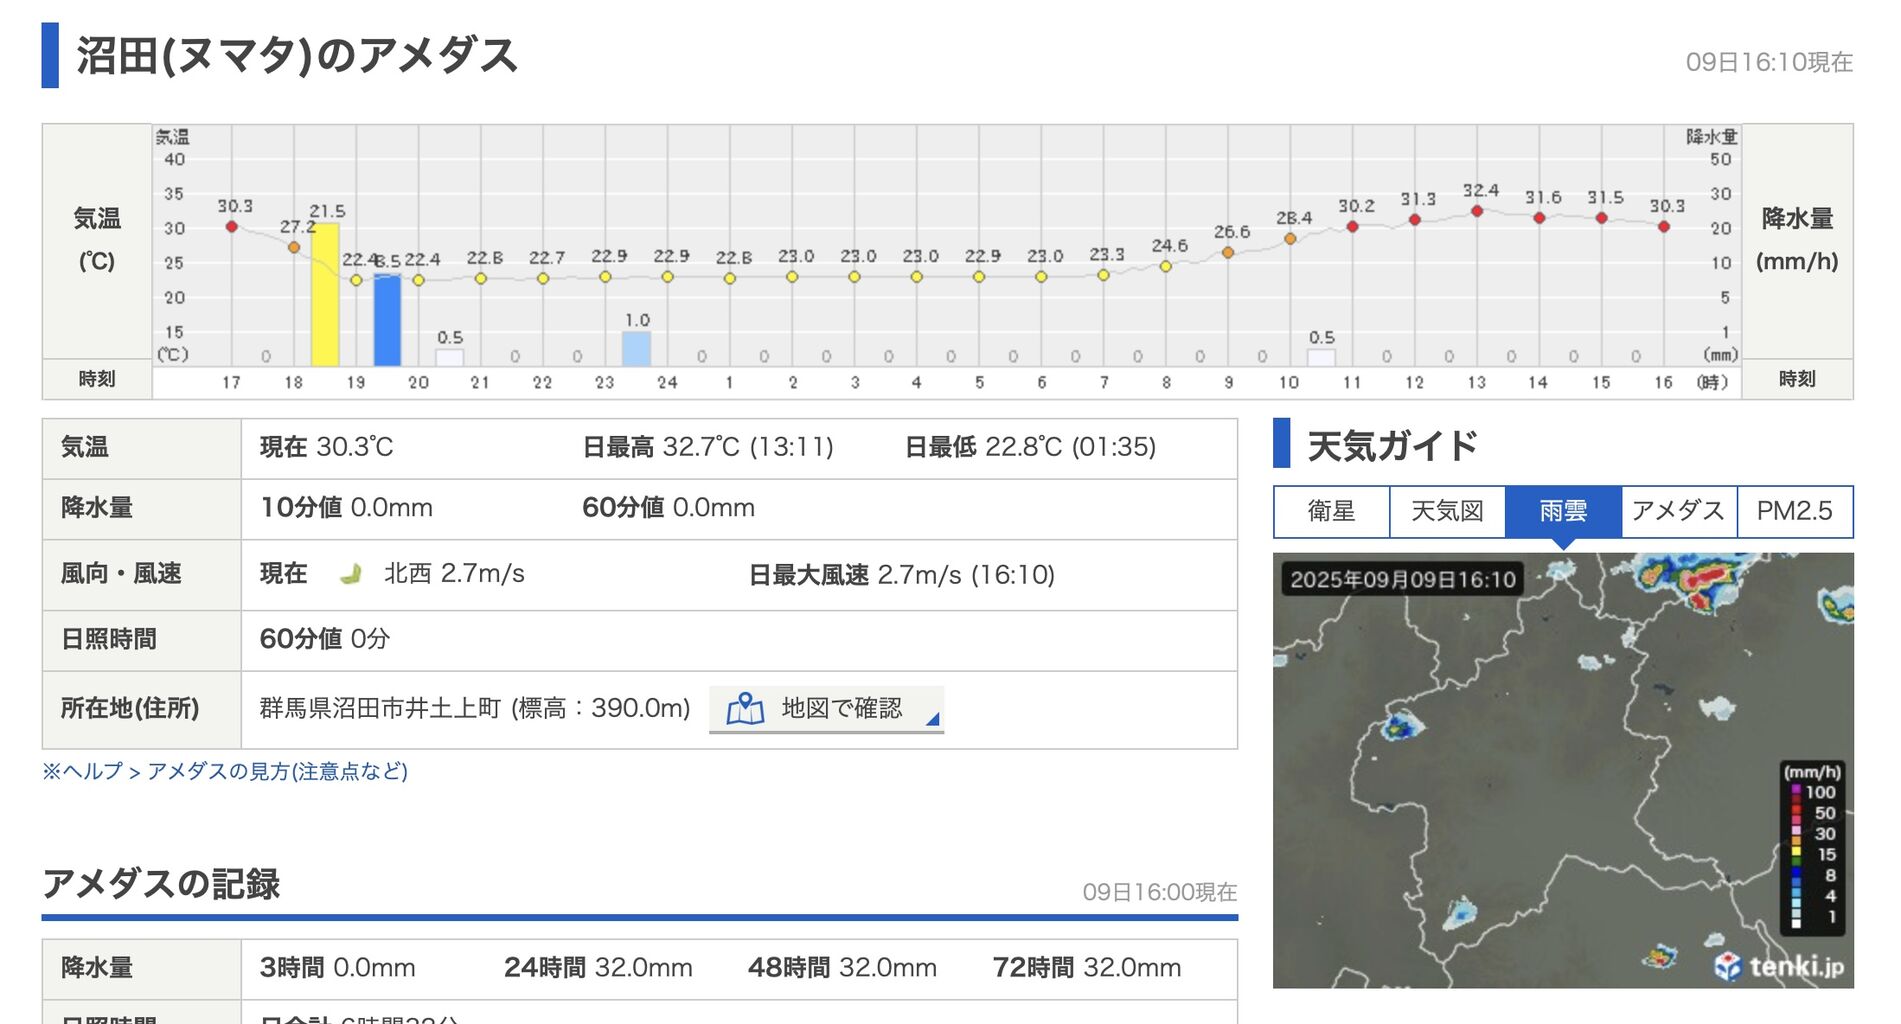Click the 27.2 orange temperature point

pos(294,247)
